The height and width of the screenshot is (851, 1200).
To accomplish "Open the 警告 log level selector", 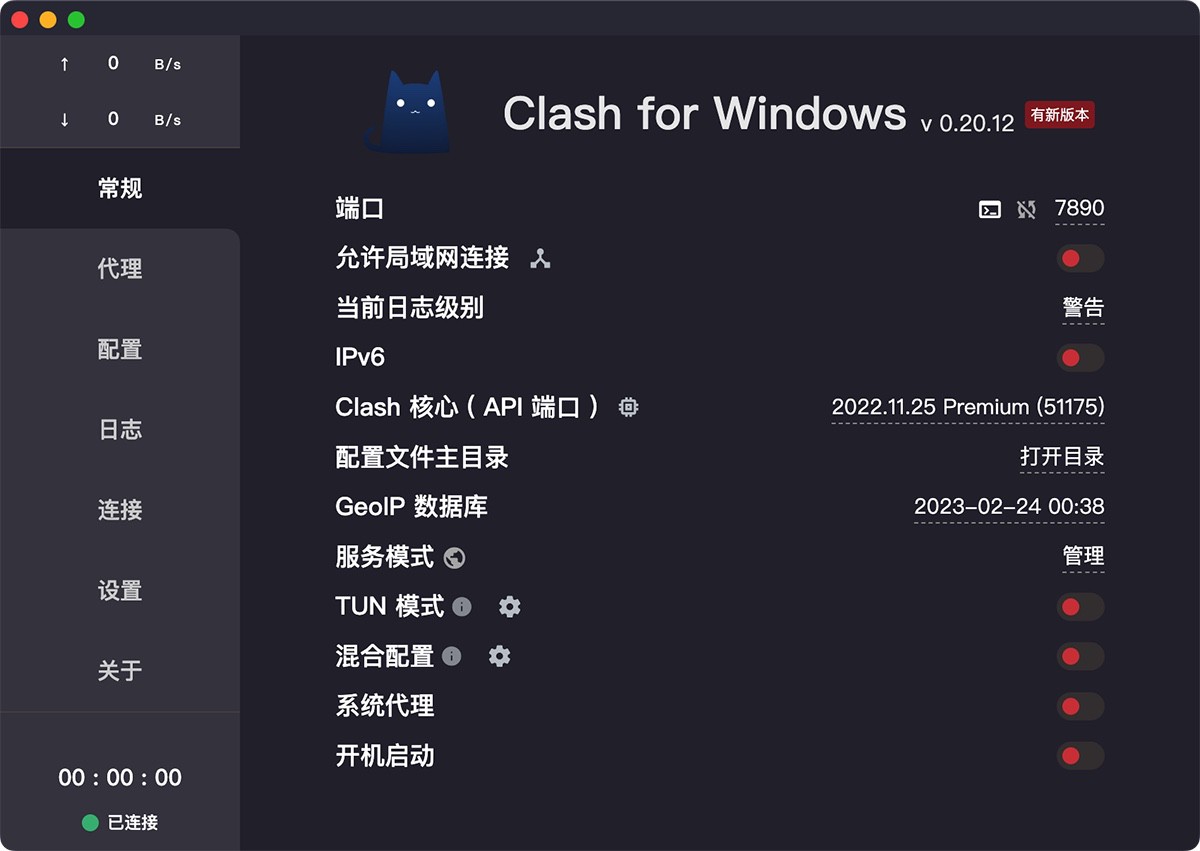I will pyautogui.click(x=1083, y=308).
